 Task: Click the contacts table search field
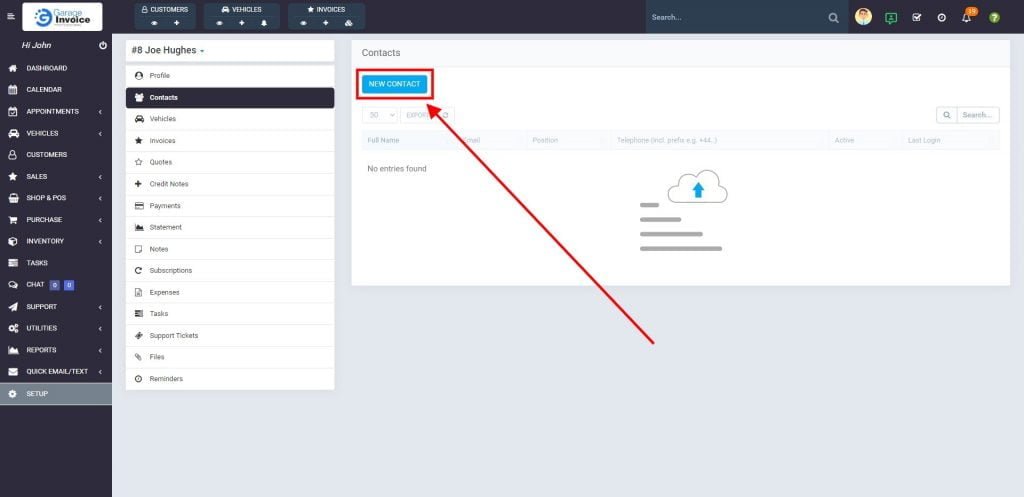(977, 115)
